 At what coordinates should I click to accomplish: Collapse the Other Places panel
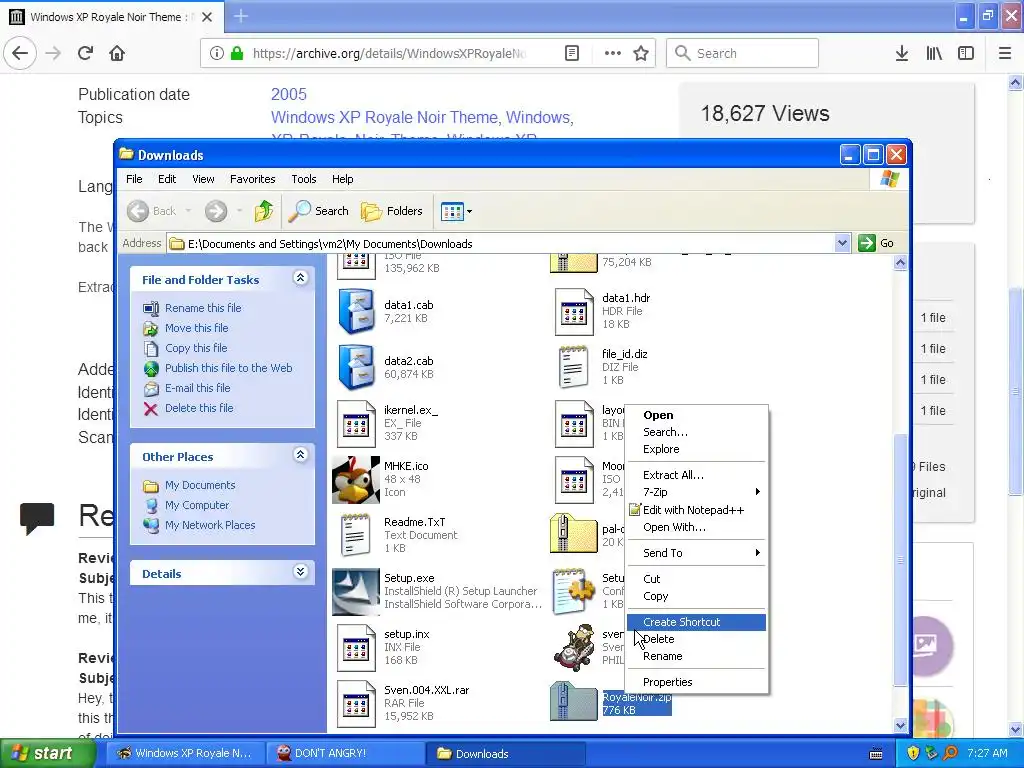point(300,455)
